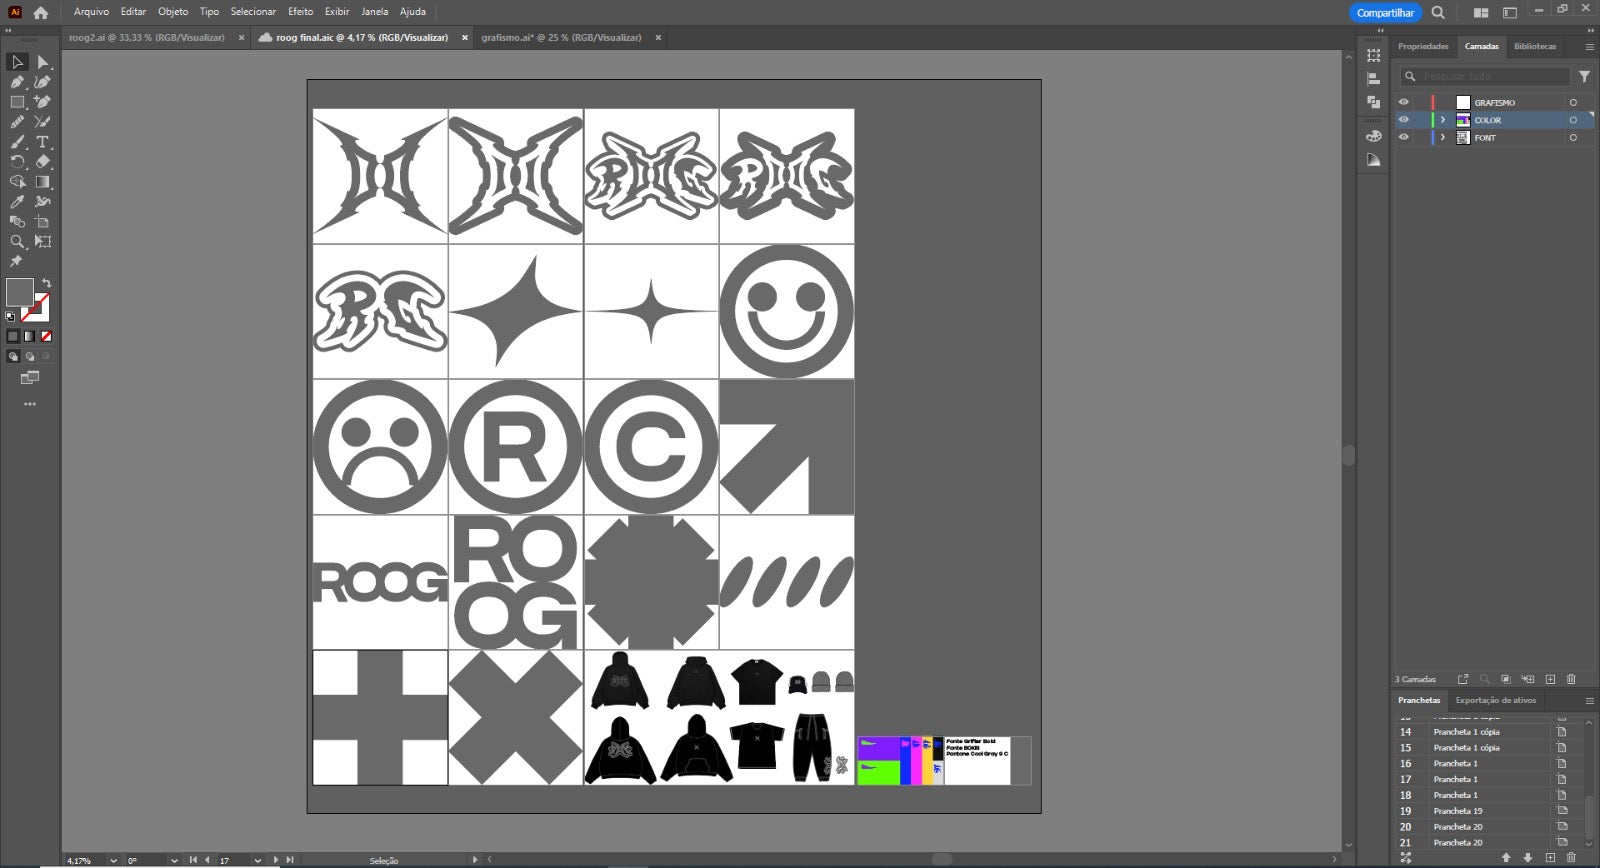This screenshot has width=1600, height=868.
Task: Activate the Rotate tool
Action: pyautogui.click(x=17, y=162)
